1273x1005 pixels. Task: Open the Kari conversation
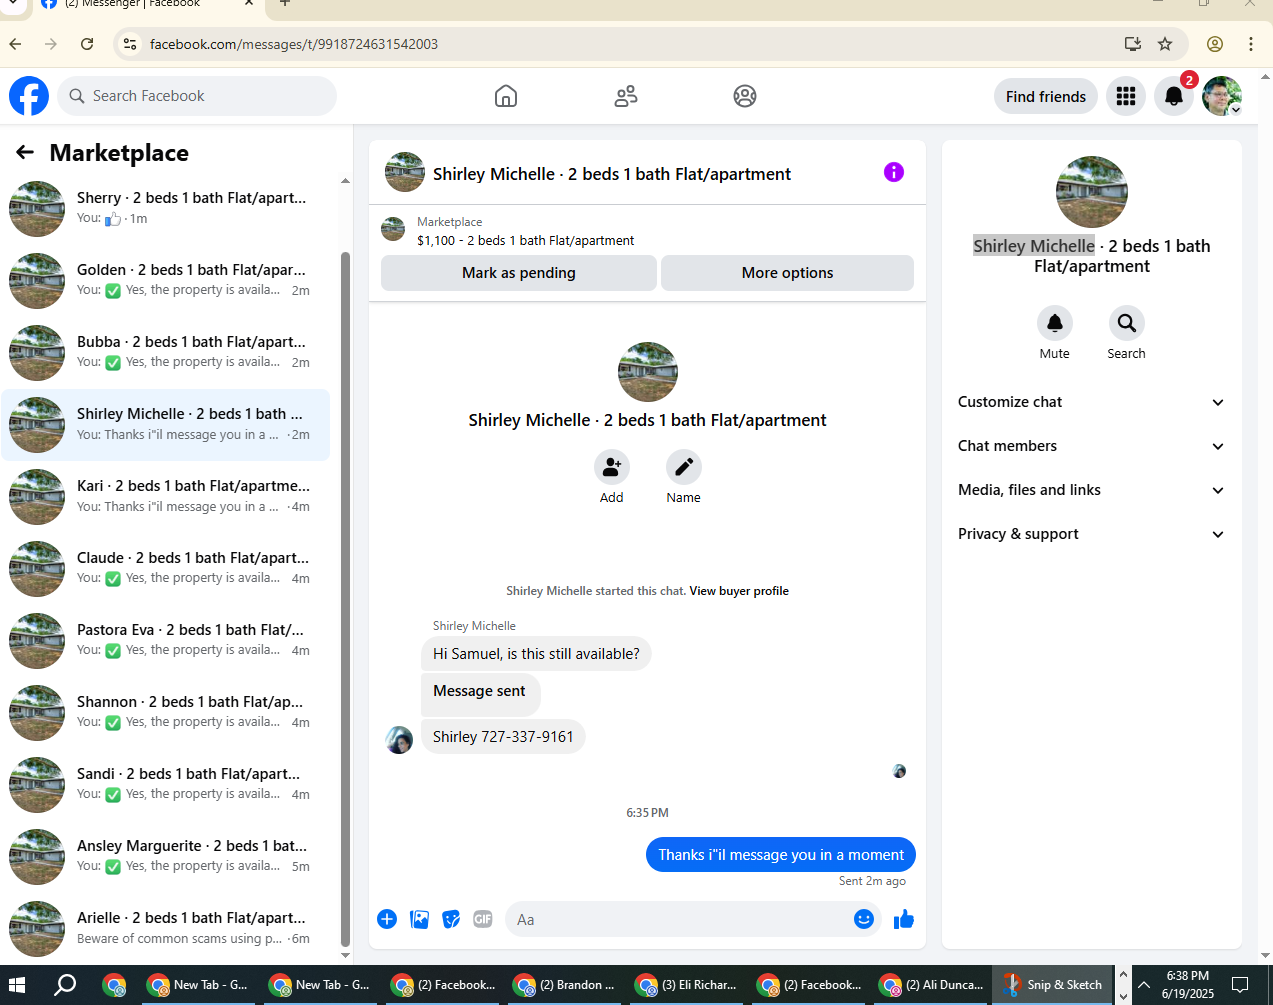tap(166, 496)
